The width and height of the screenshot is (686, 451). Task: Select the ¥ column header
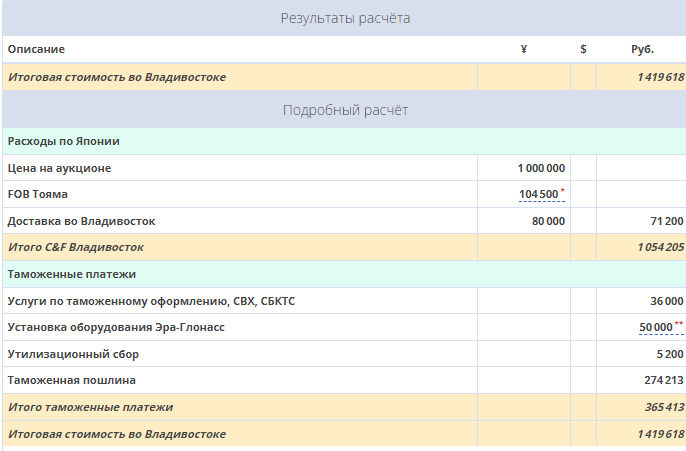(524, 49)
